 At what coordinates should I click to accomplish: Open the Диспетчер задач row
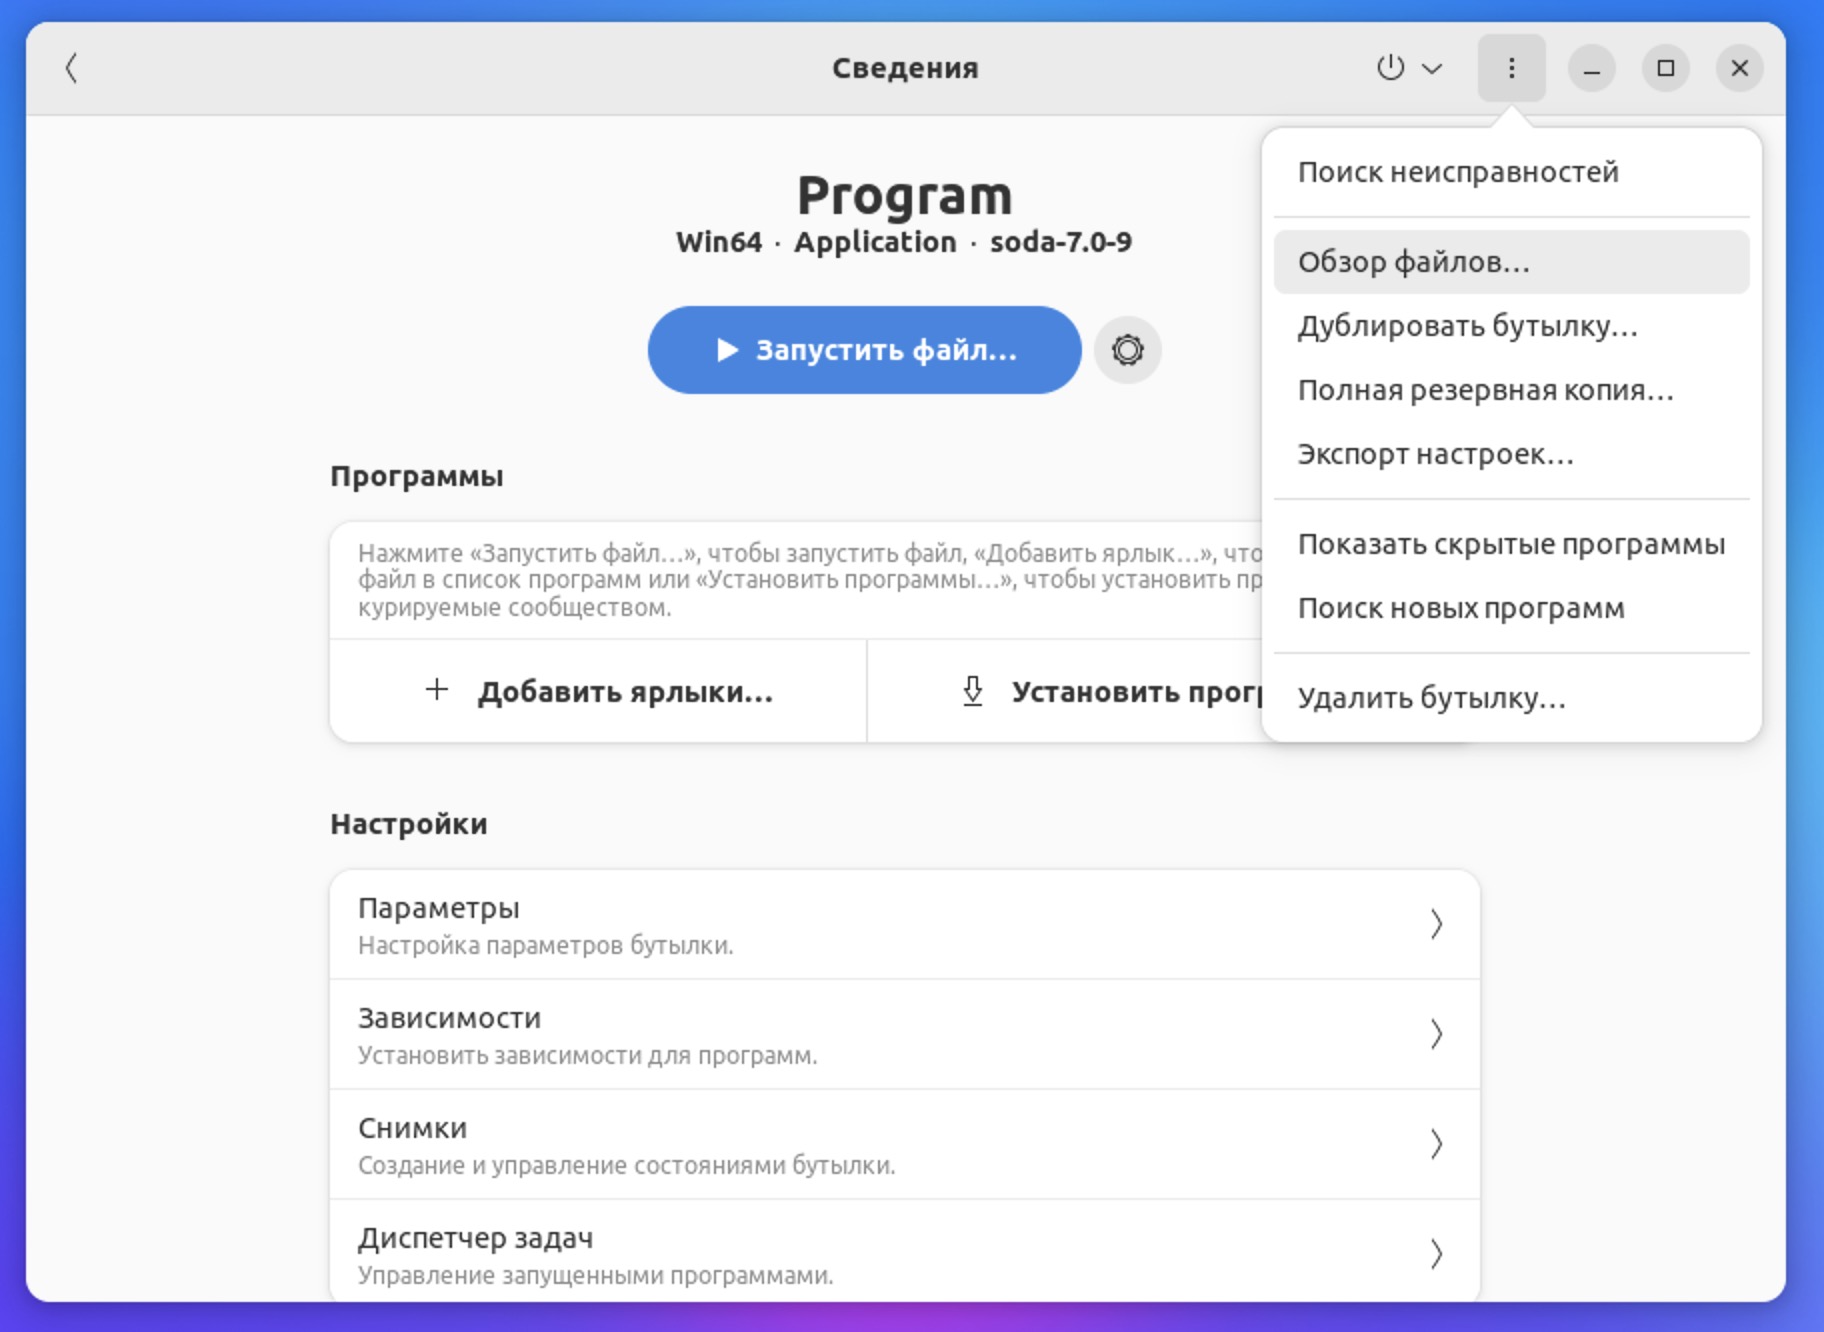(x=904, y=1252)
